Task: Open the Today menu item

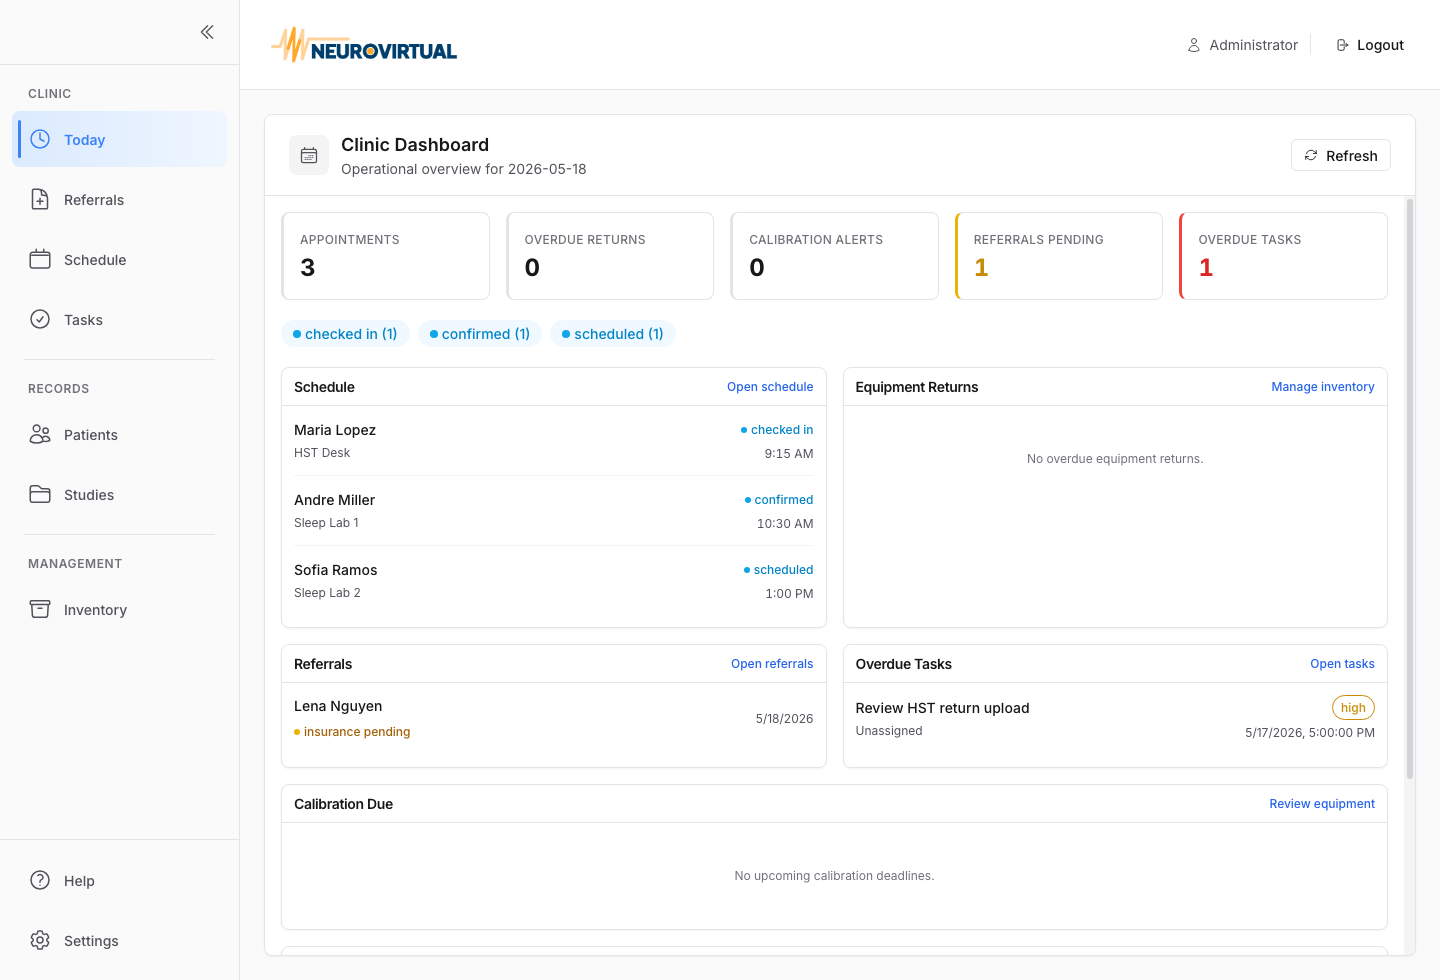Action: (x=120, y=139)
